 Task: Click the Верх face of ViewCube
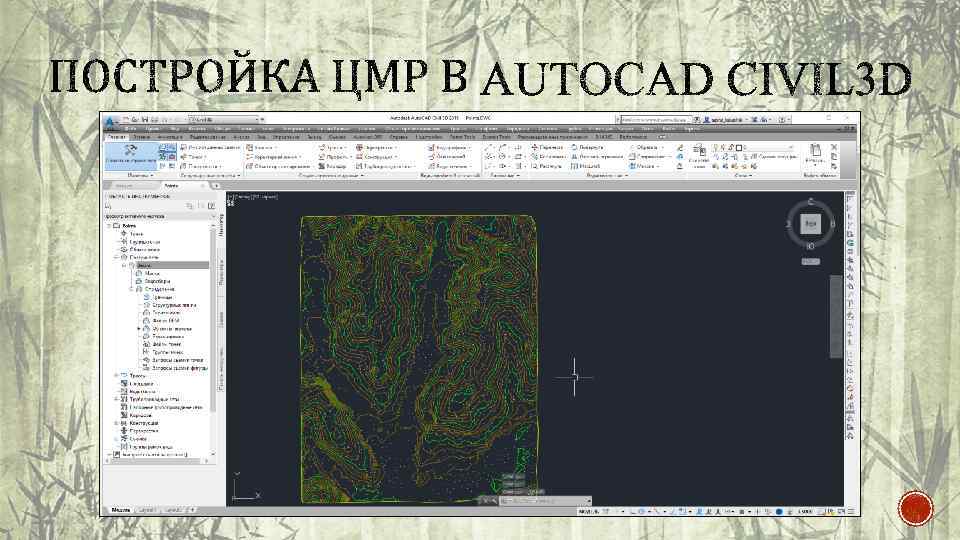tap(811, 223)
